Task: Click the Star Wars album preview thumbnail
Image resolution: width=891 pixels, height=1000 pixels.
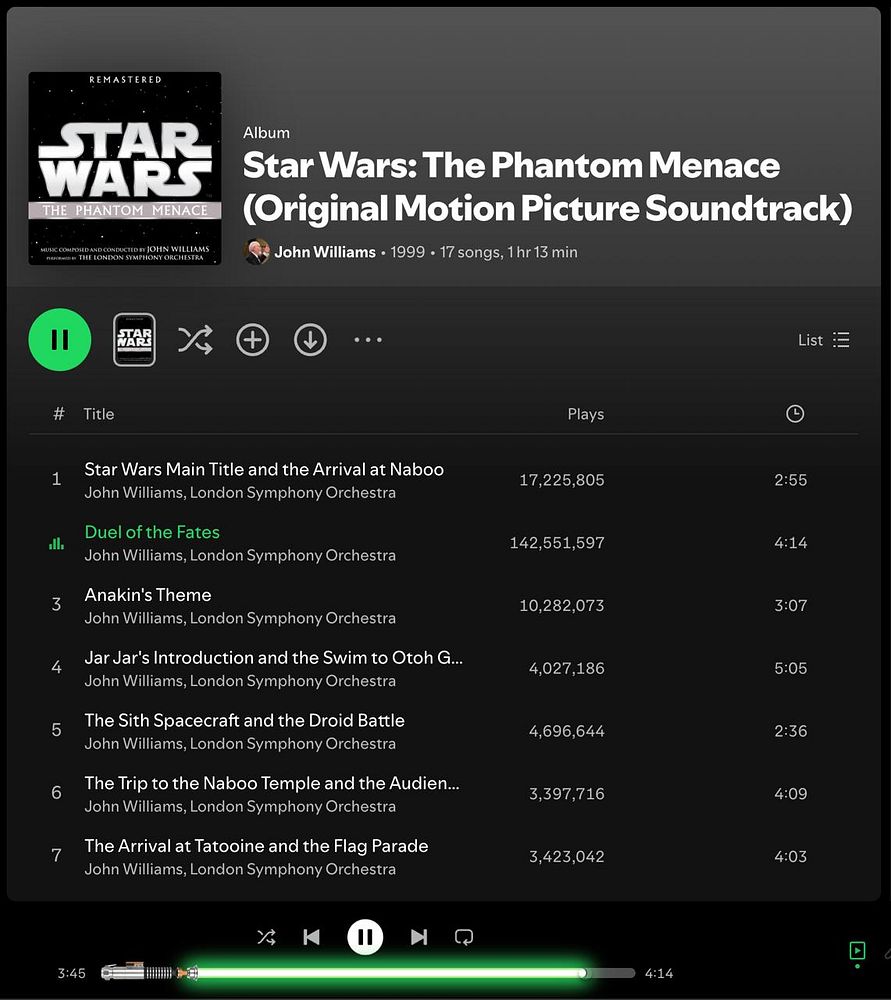Action: [134, 339]
